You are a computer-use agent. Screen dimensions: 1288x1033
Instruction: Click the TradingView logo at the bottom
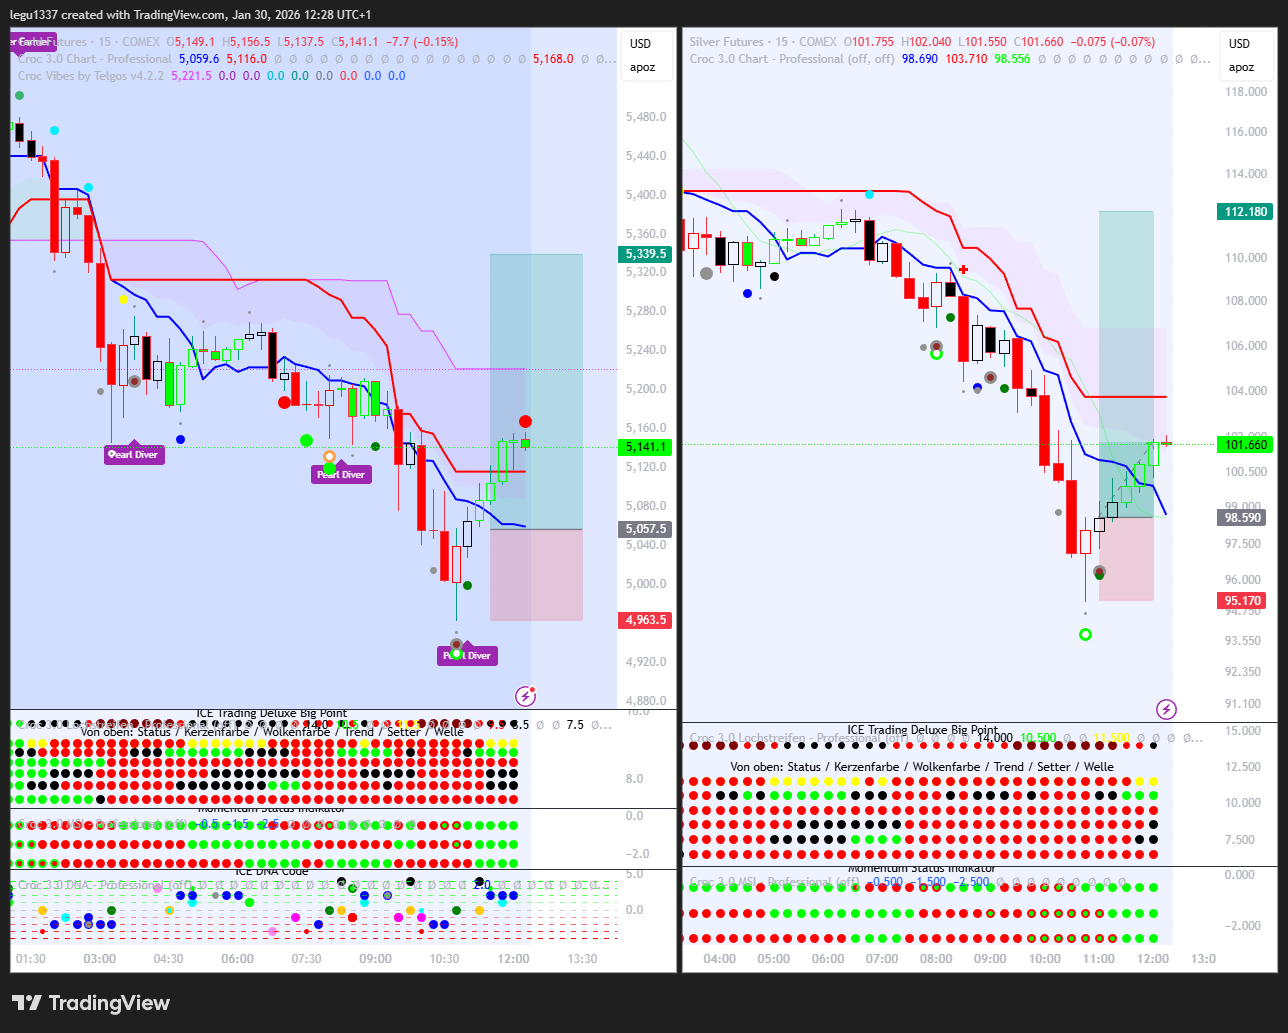[x=91, y=1003]
